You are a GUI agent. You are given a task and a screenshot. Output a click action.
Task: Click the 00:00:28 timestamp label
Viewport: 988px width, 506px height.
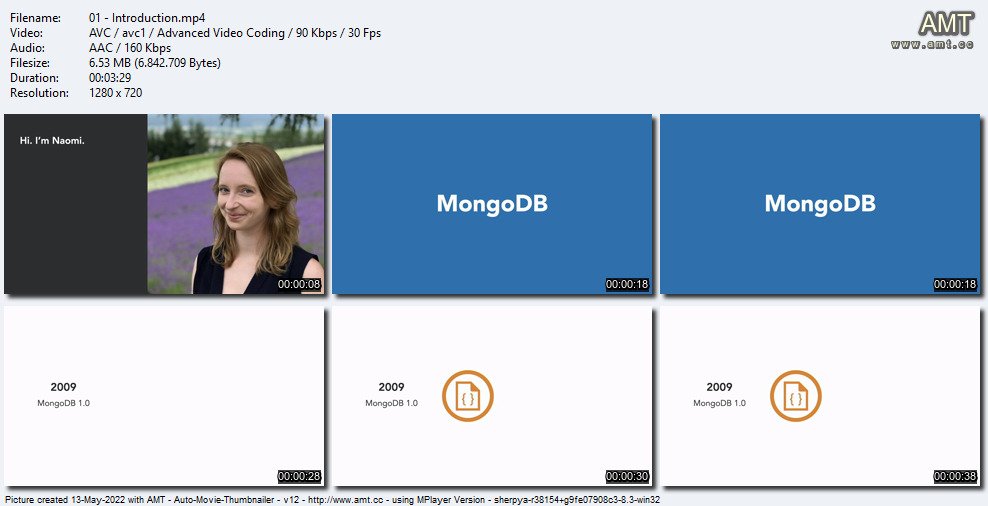point(299,476)
